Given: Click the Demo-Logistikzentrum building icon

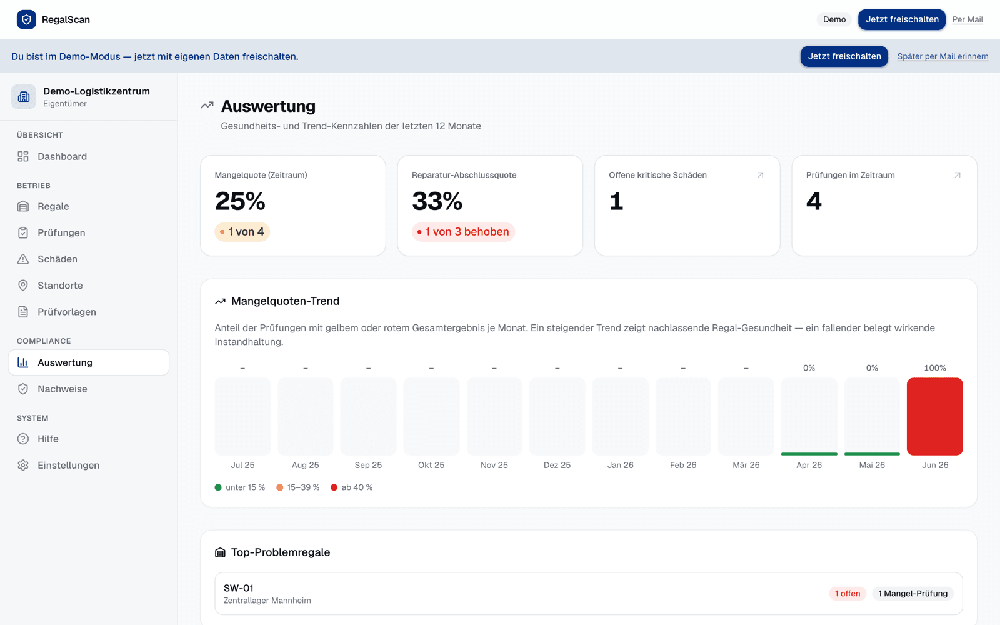Looking at the screenshot, I should 24,97.
